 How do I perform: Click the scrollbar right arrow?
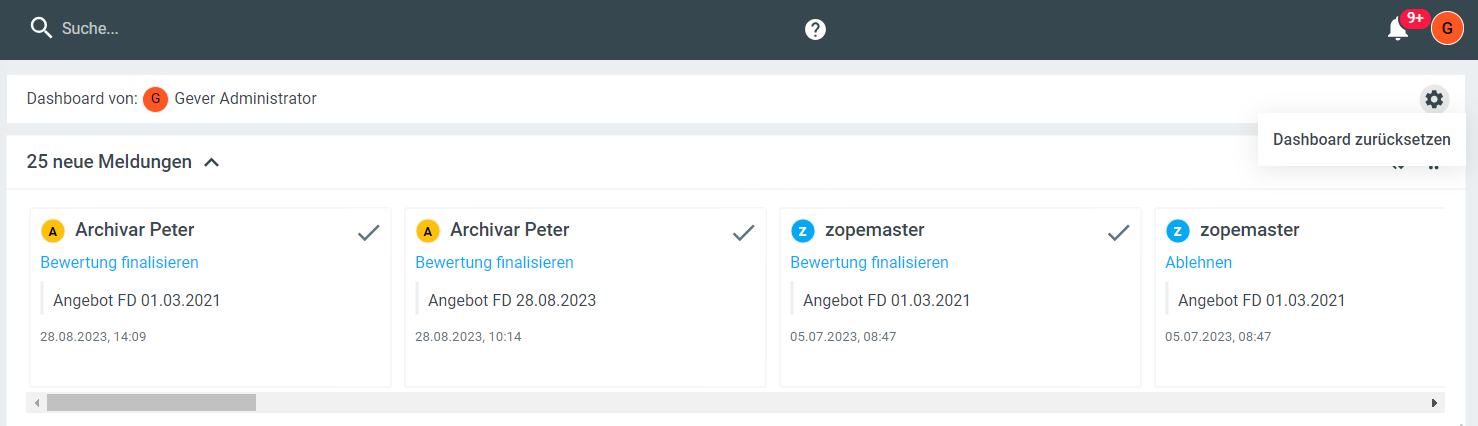point(1434,402)
